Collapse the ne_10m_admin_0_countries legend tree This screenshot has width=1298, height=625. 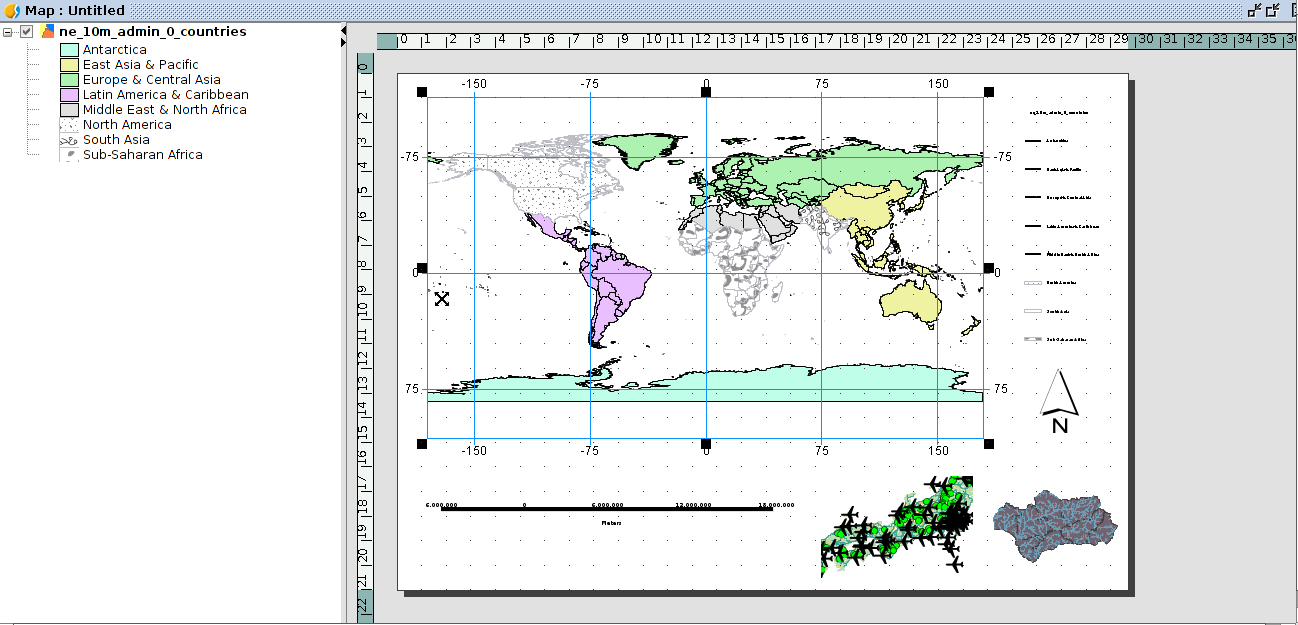pyautogui.click(x=9, y=32)
